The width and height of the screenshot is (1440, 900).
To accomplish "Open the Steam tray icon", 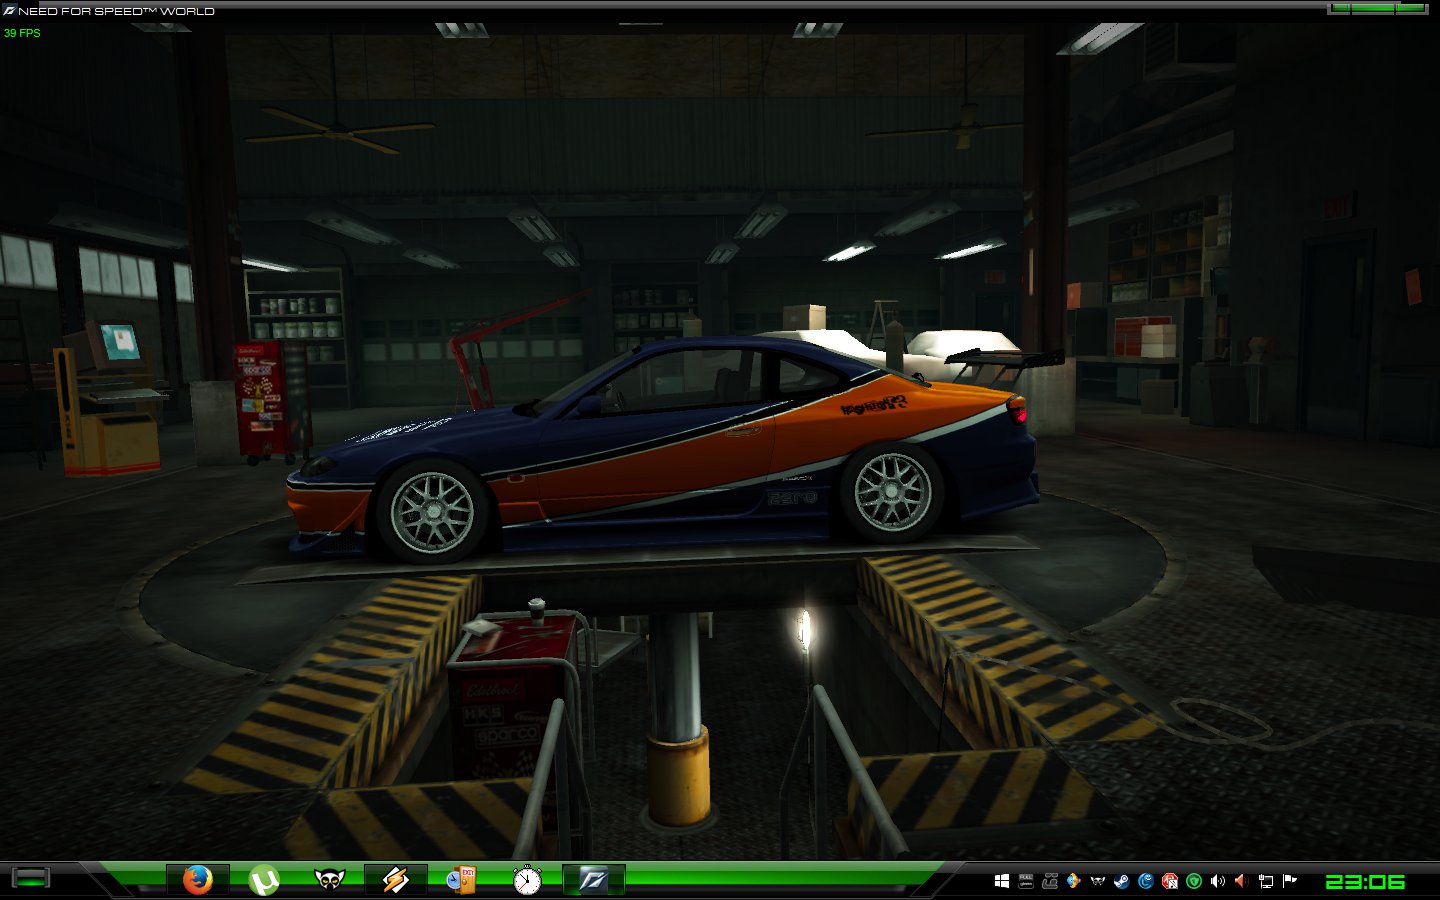I will point(1122,881).
